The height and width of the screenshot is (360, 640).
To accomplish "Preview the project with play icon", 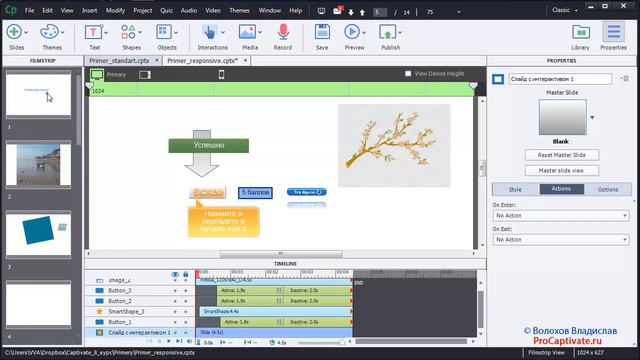I will 352,32.
